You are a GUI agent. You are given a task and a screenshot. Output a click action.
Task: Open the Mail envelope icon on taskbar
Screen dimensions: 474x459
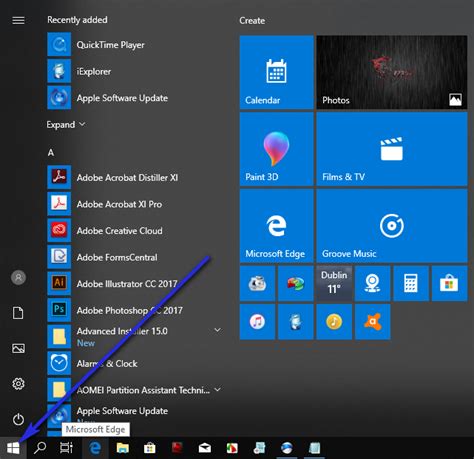pos(205,448)
